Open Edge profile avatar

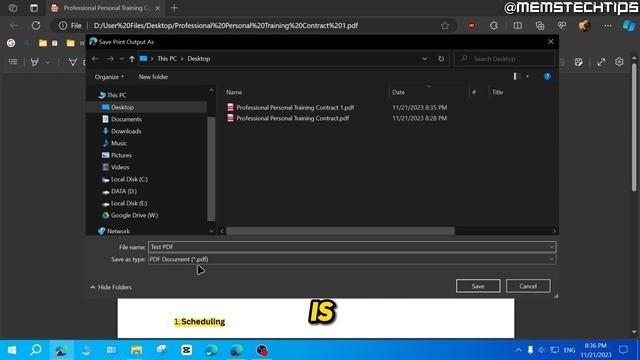click(x=584, y=25)
